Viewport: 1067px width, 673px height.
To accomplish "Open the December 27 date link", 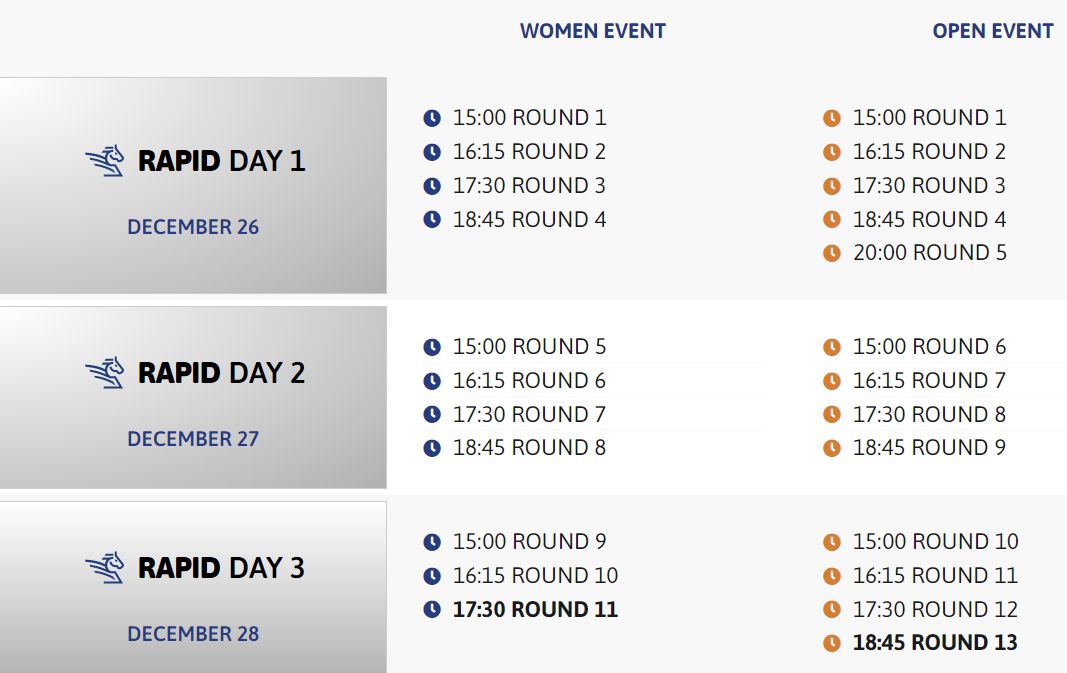I will (193, 439).
